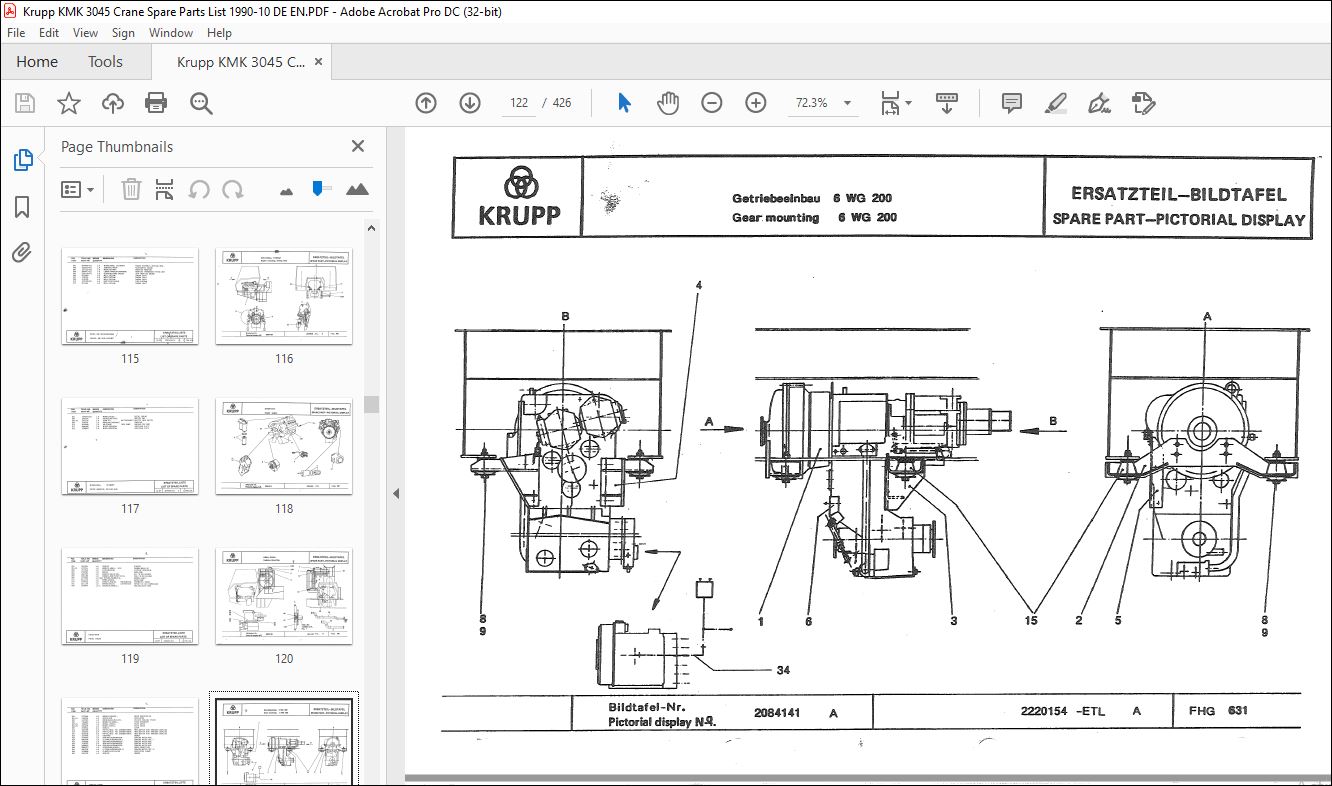Open the Sign menu

(123, 33)
